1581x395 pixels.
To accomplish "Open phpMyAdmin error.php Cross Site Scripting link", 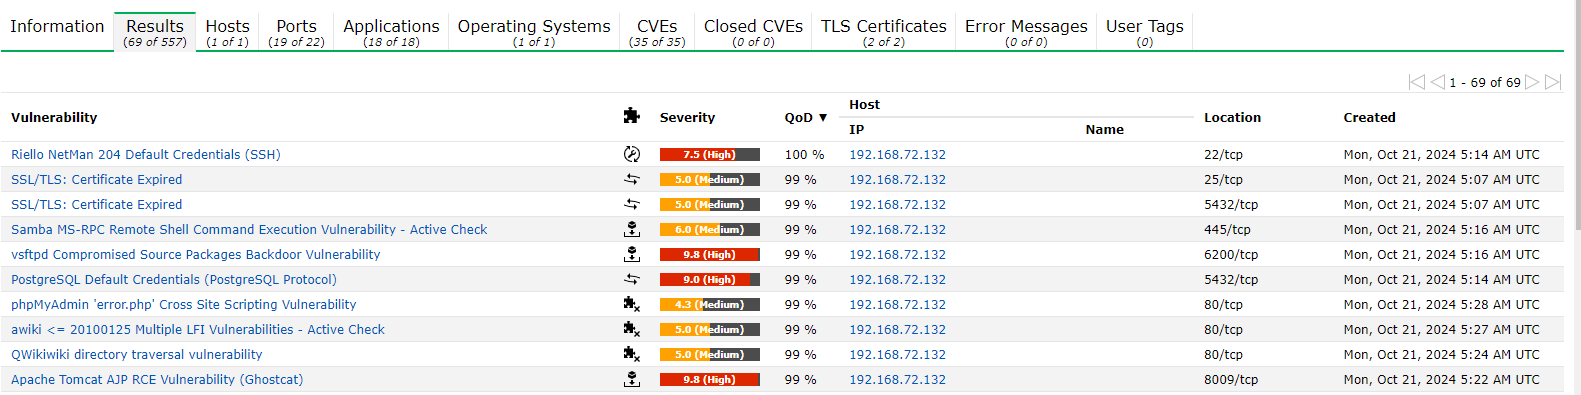I will pos(183,304).
